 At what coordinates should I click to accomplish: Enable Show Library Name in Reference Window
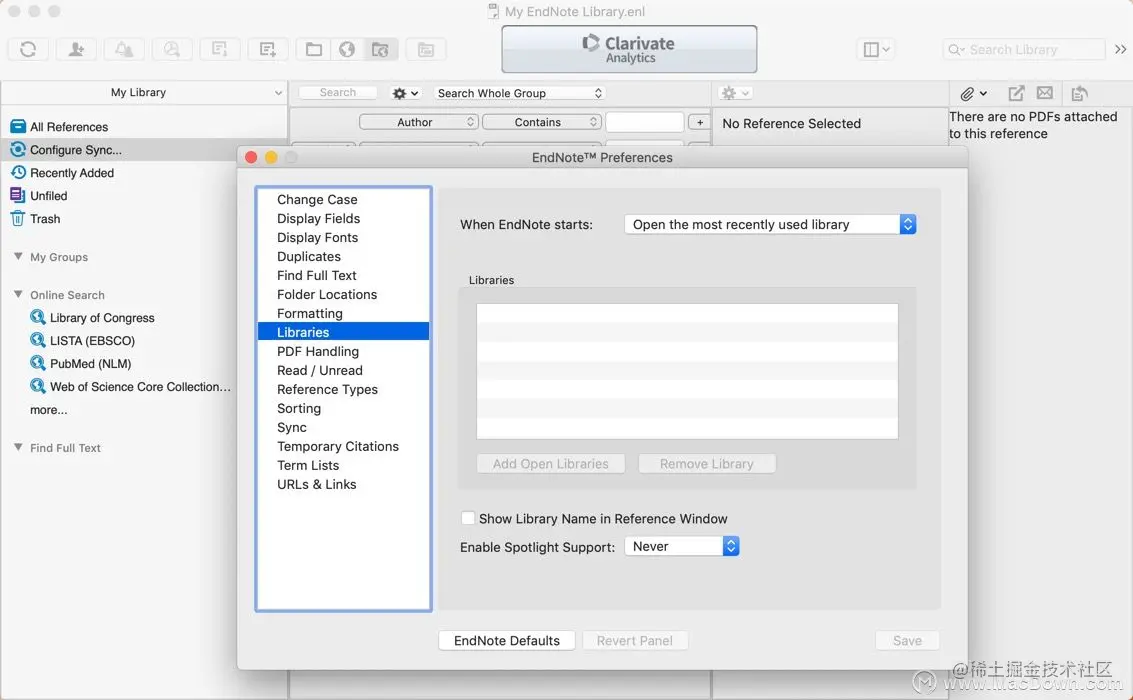(x=468, y=518)
